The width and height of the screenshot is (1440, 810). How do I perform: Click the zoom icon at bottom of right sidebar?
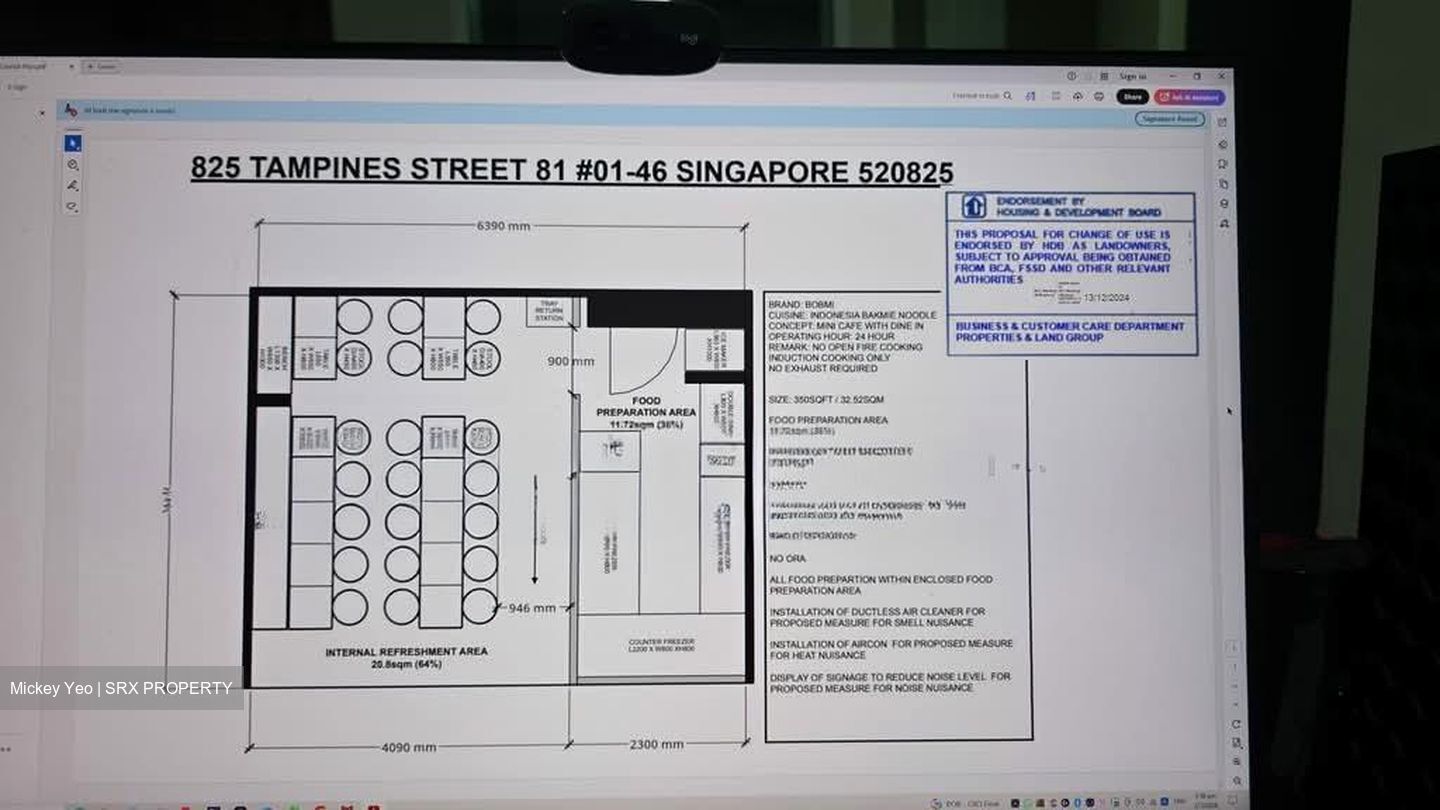click(x=1237, y=781)
